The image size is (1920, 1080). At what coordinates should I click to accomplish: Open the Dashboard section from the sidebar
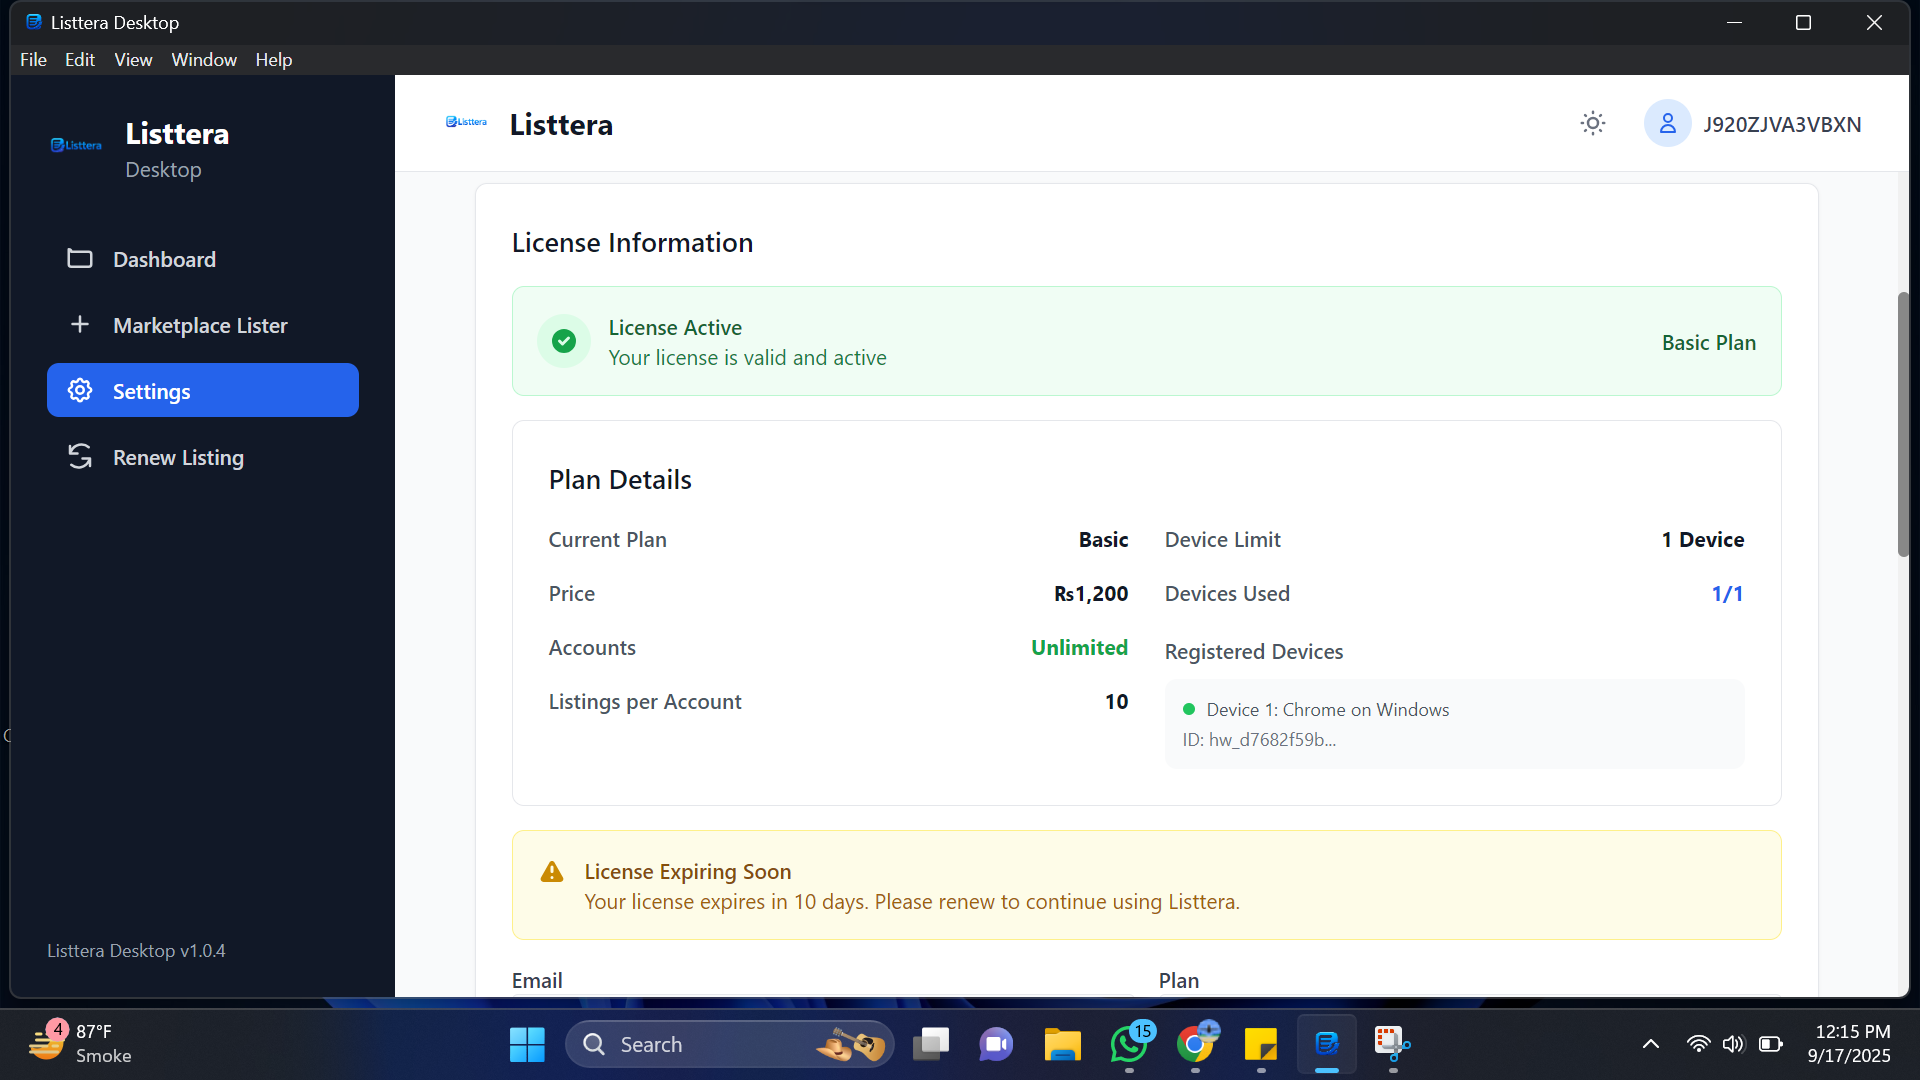[x=163, y=259]
